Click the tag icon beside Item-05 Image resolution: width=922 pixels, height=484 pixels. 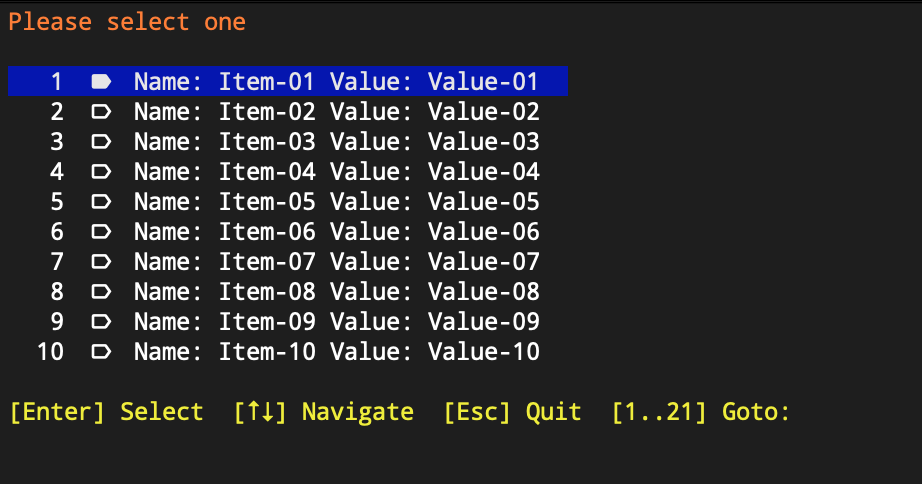point(101,201)
